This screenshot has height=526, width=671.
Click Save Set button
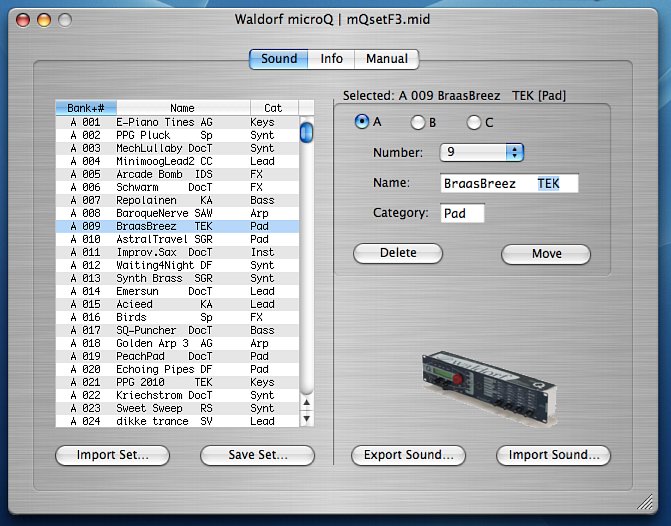click(258, 455)
